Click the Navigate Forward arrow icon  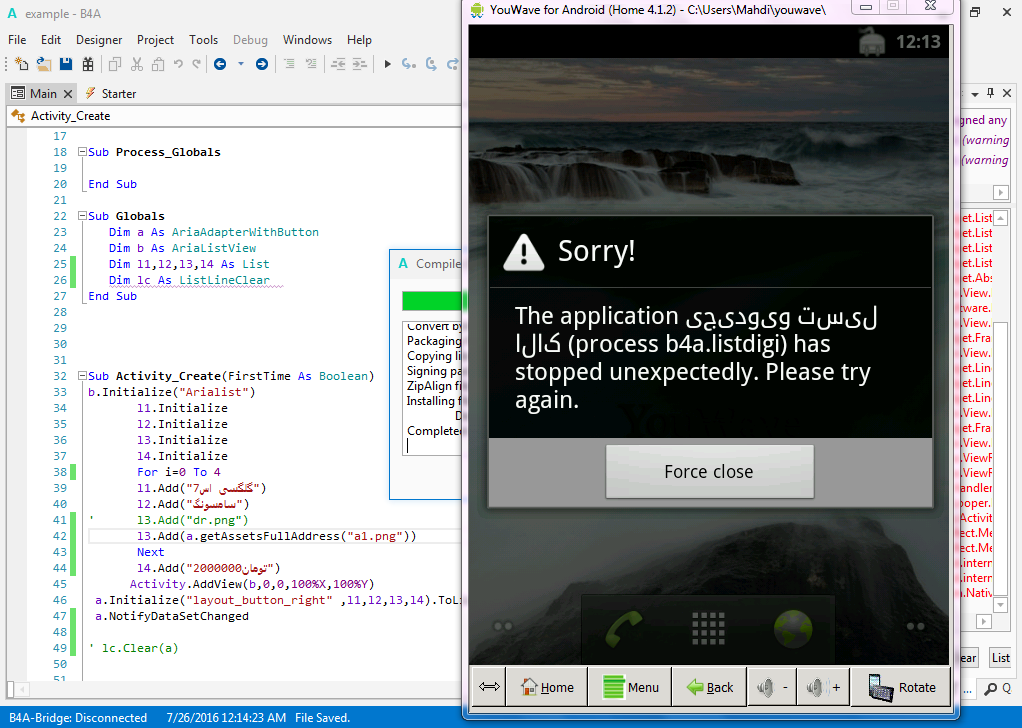click(262, 64)
